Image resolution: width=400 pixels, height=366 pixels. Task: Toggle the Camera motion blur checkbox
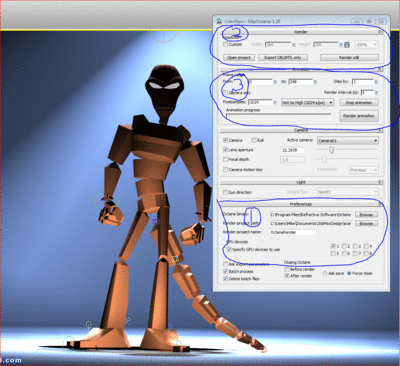click(x=225, y=169)
